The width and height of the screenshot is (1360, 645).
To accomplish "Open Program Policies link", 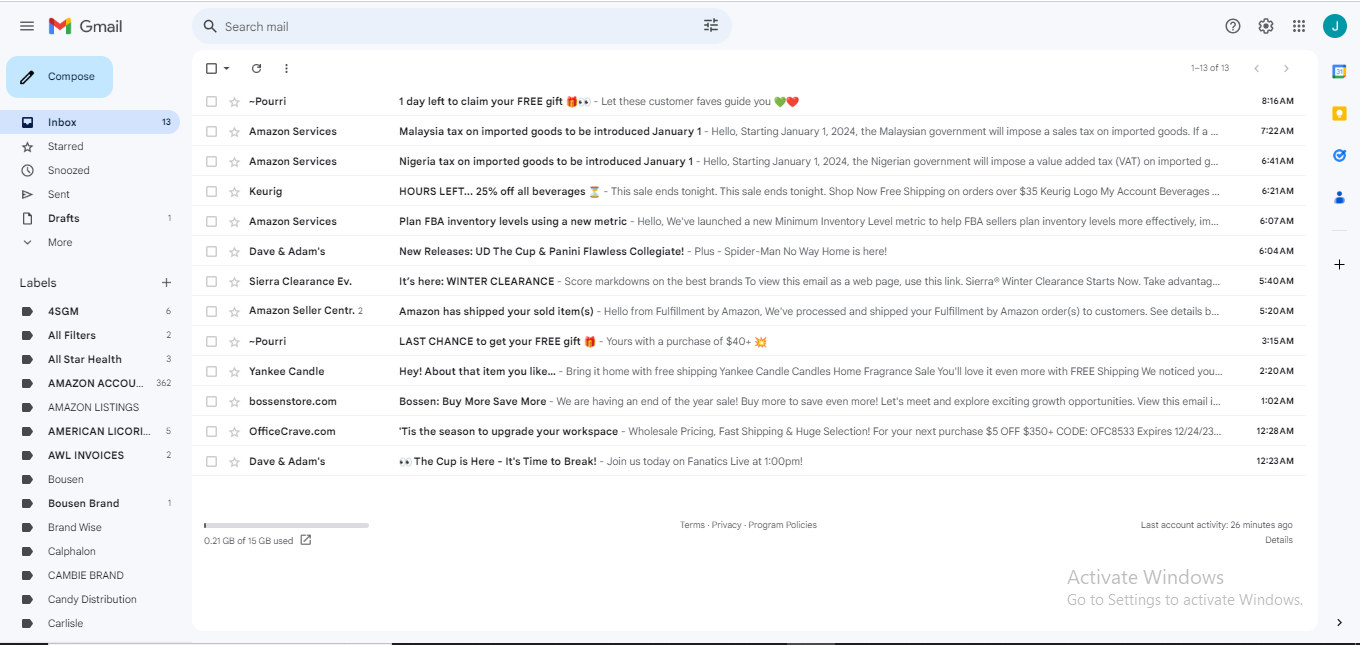I will 782,525.
